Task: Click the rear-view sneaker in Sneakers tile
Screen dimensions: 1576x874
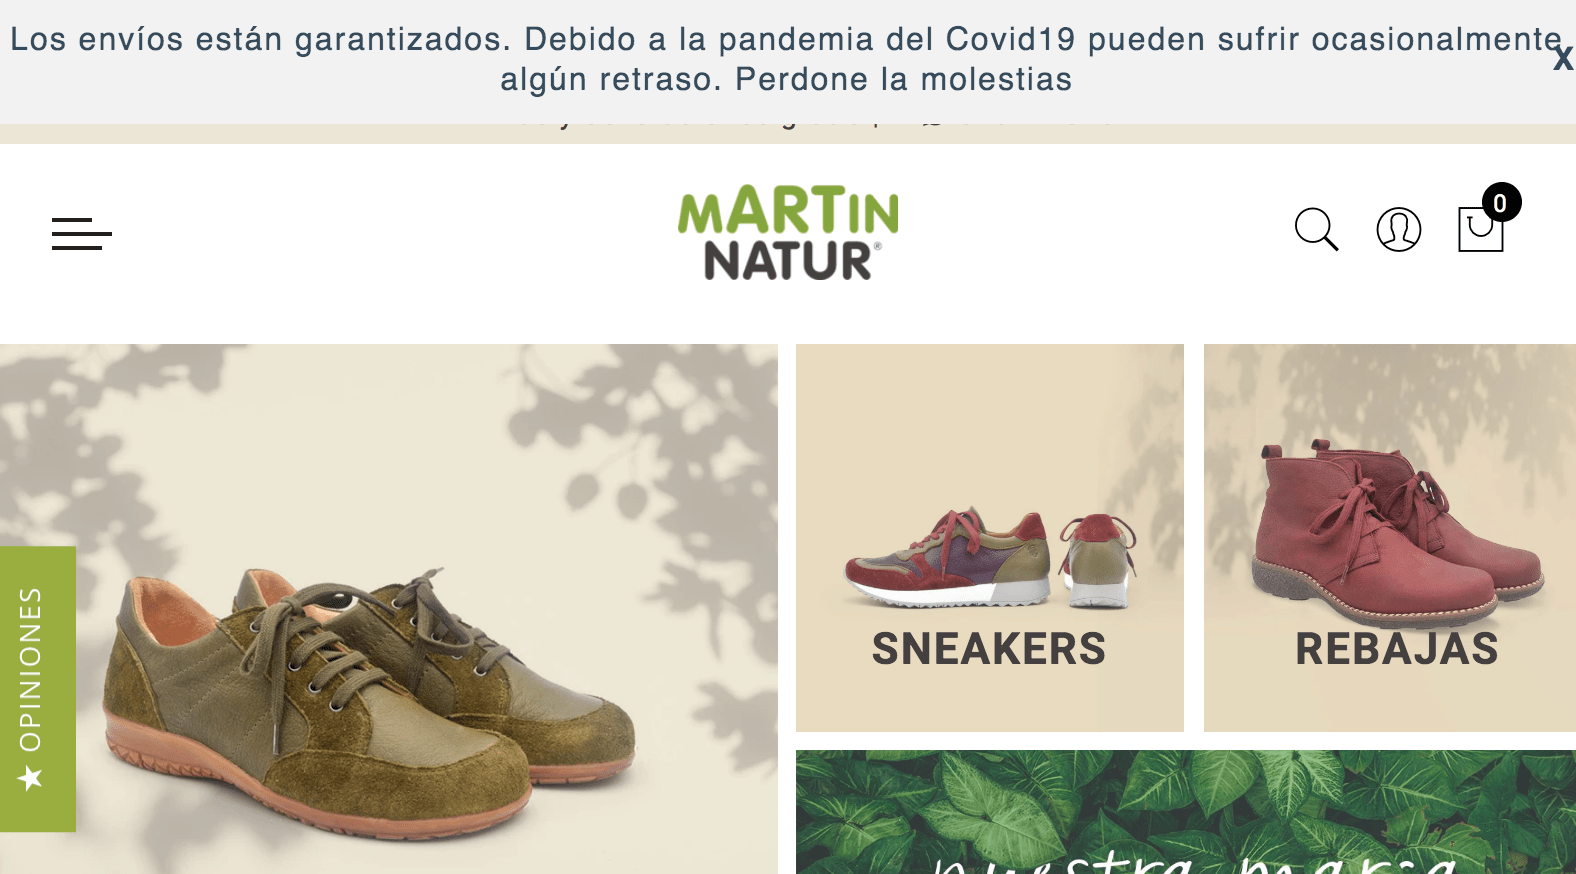Action: (x=1098, y=560)
